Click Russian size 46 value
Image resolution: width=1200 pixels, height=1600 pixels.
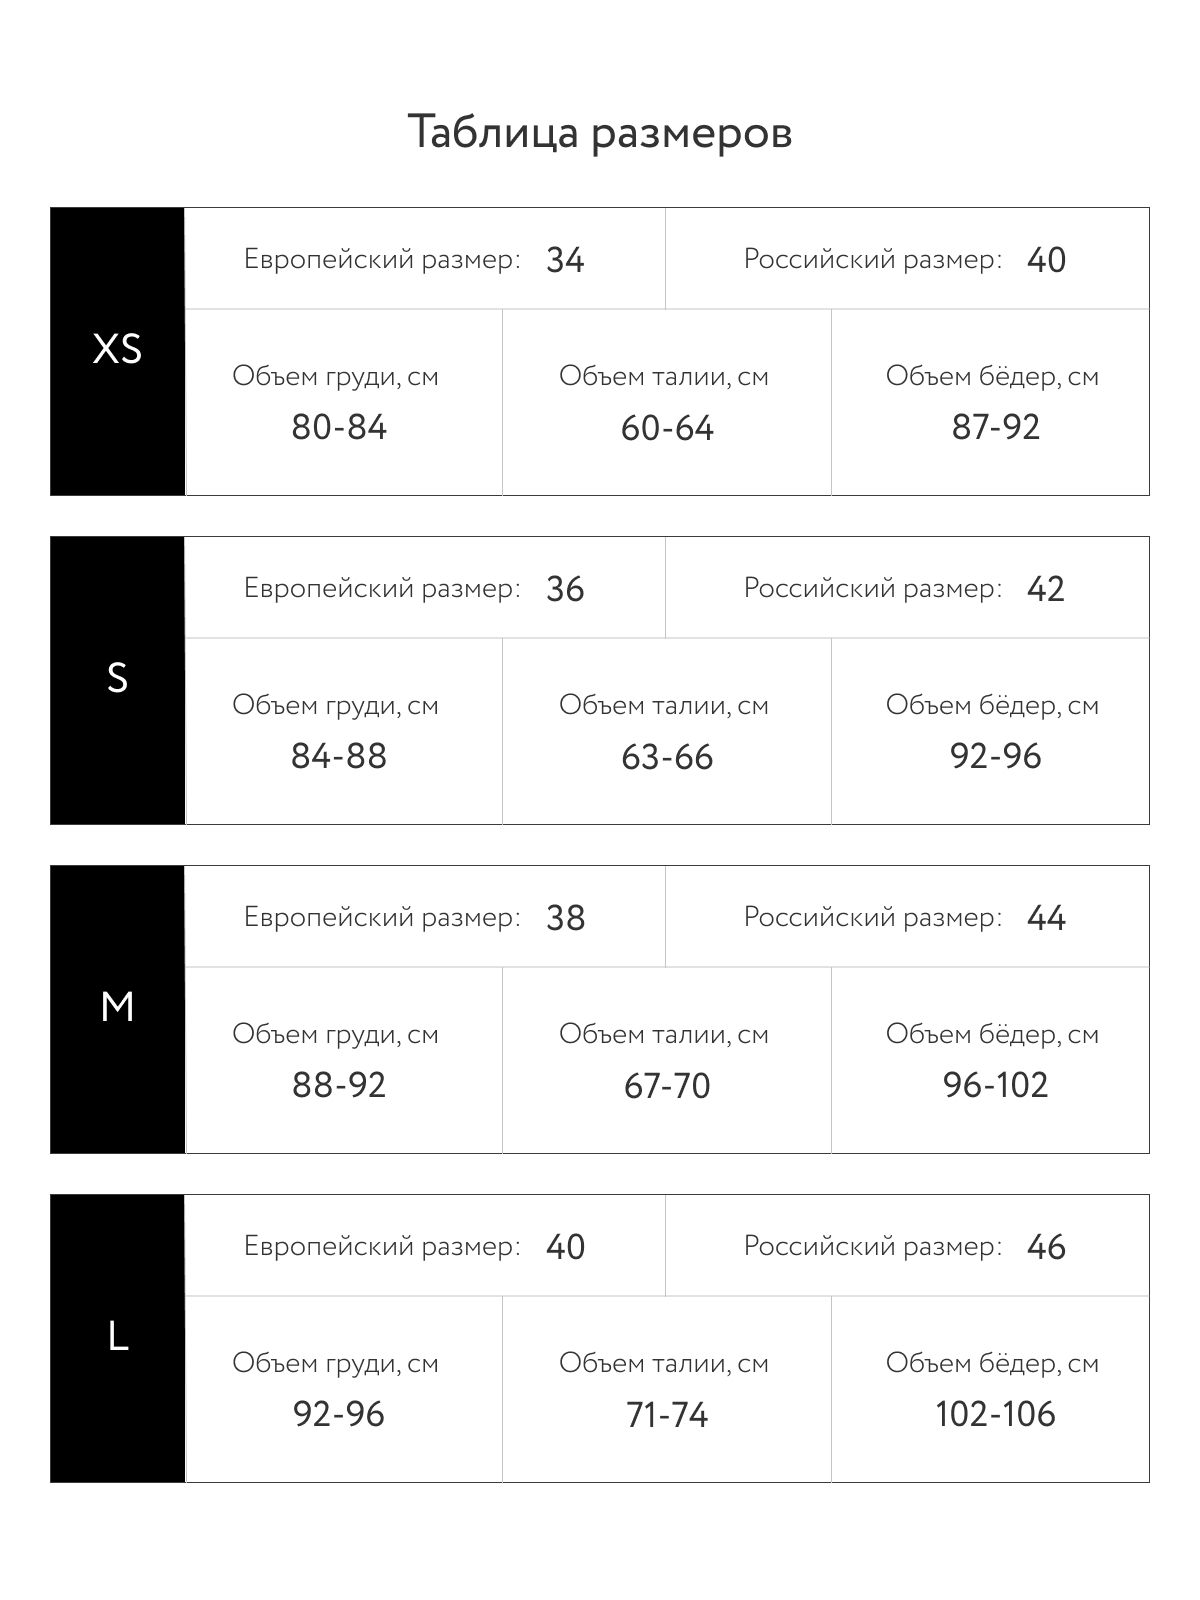(x=1046, y=1247)
